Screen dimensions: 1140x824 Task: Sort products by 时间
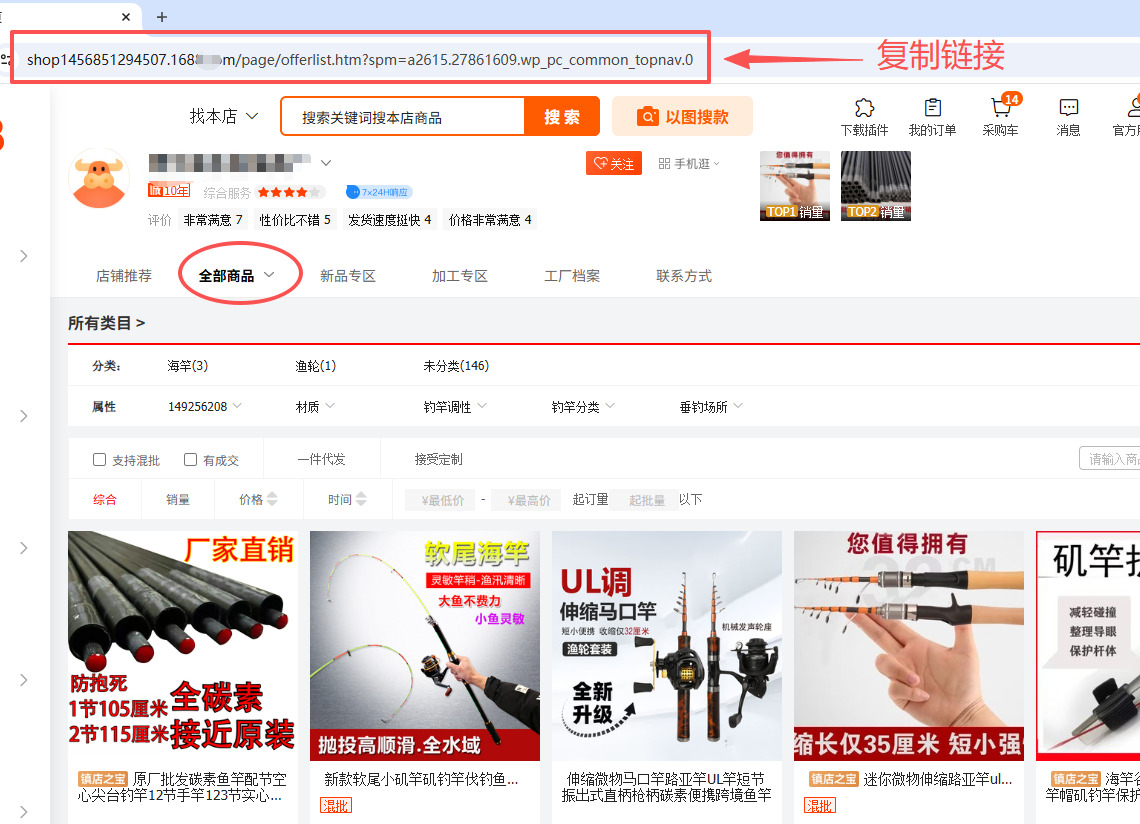(x=347, y=500)
